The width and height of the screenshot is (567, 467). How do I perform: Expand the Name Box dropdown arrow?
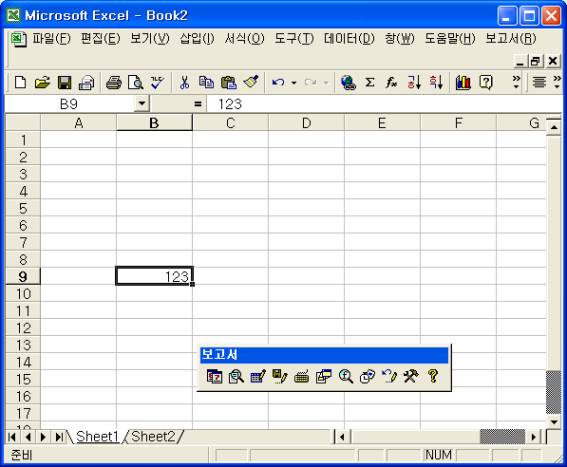click(142, 104)
